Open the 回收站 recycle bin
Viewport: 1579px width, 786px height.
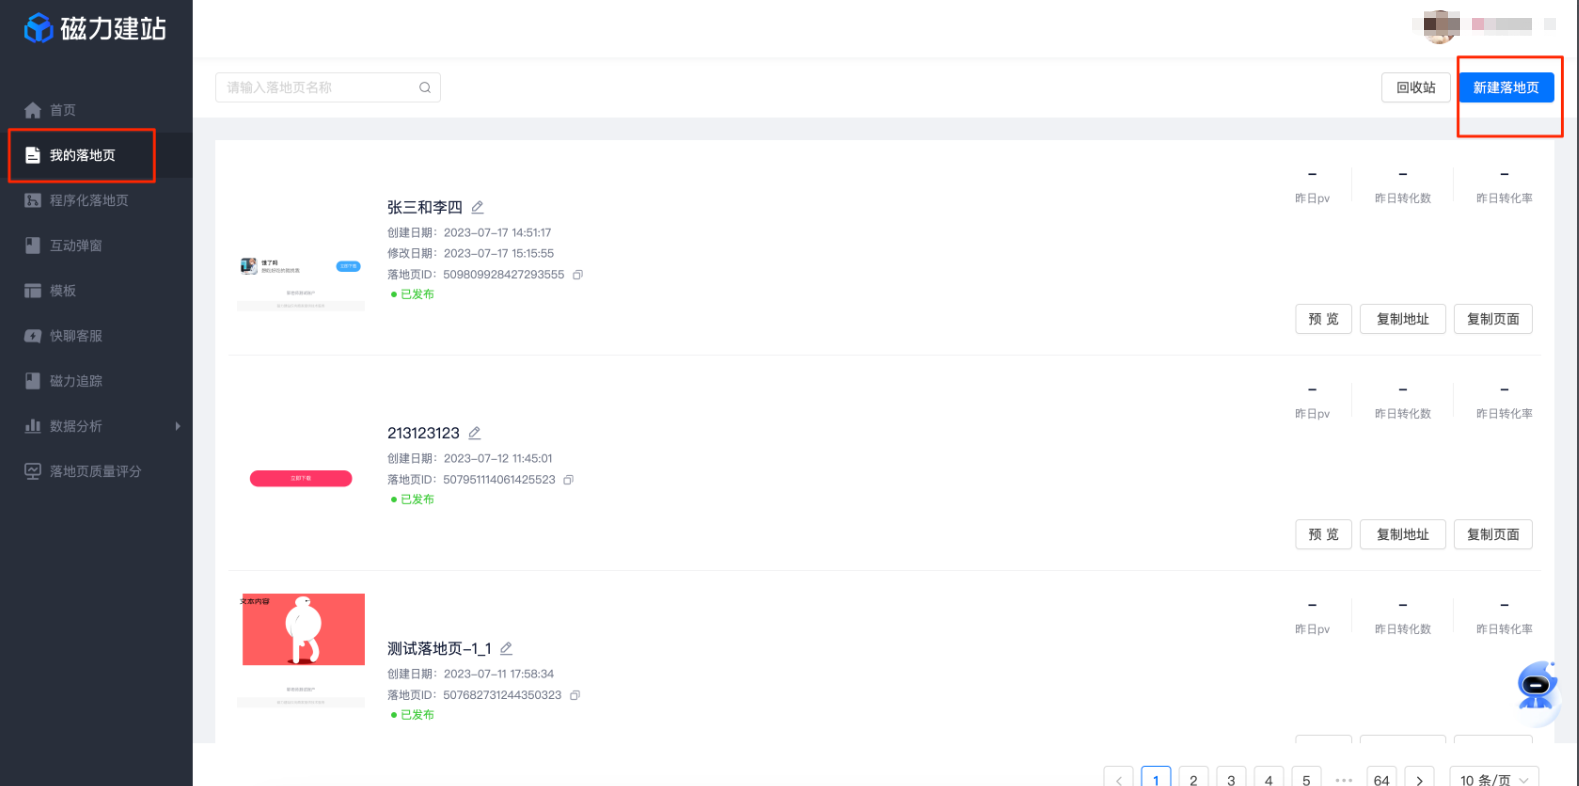[1415, 88]
